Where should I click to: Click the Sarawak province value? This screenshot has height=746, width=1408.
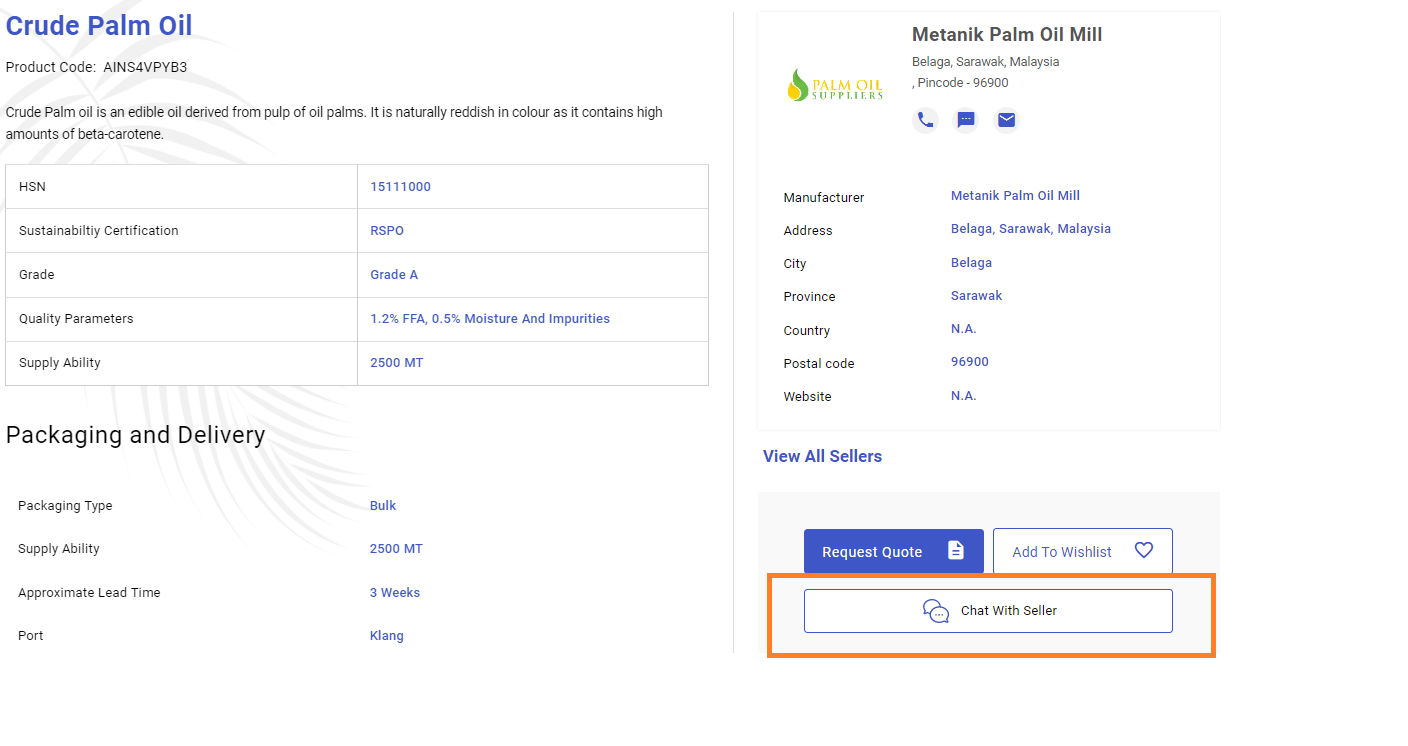(x=976, y=296)
